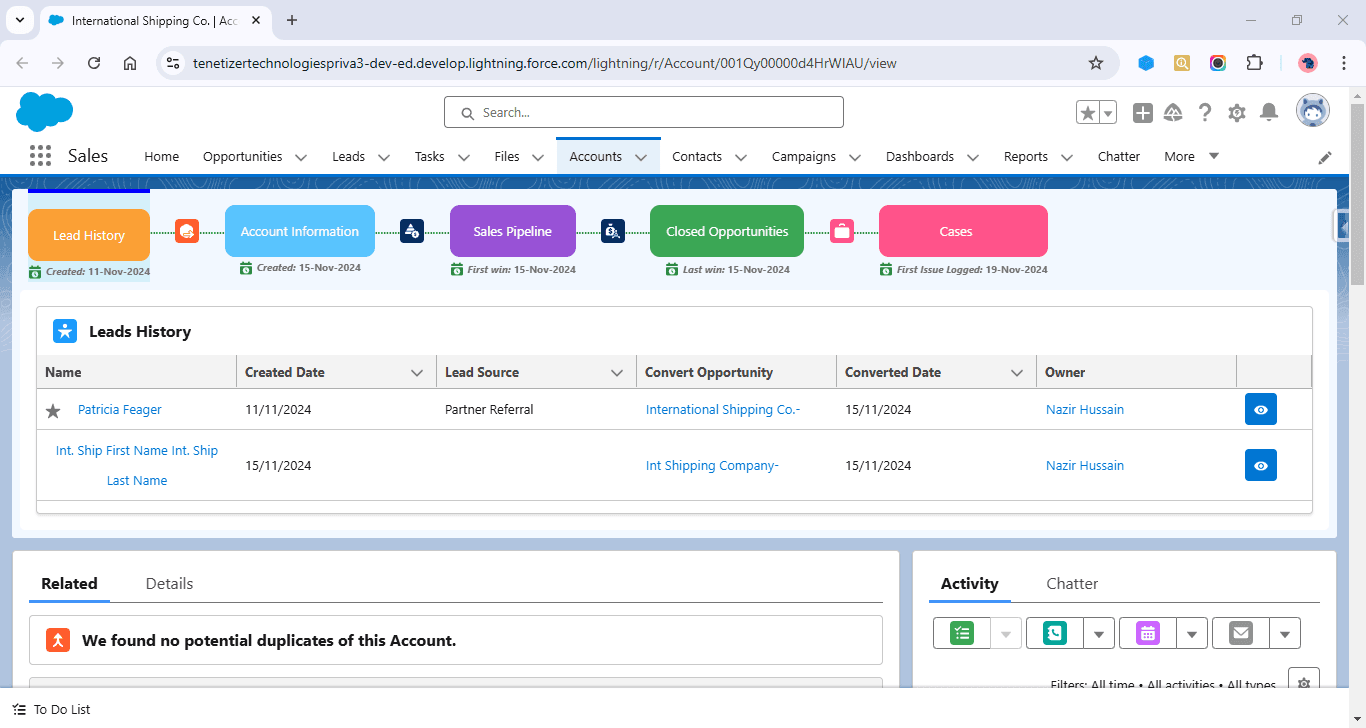Click the orange duplicates merge icon

pos(58,640)
